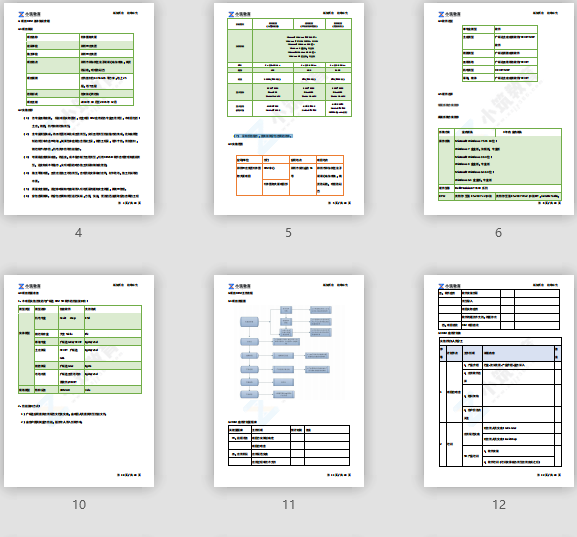Click the page number label 11

coord(289,505)
